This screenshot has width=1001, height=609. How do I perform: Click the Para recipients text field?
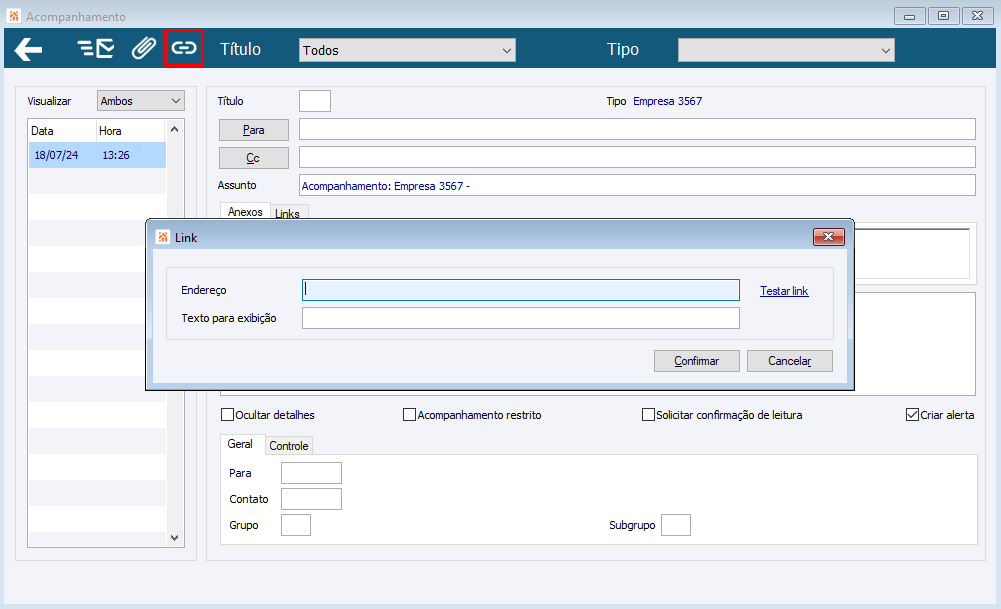point(637,129)
